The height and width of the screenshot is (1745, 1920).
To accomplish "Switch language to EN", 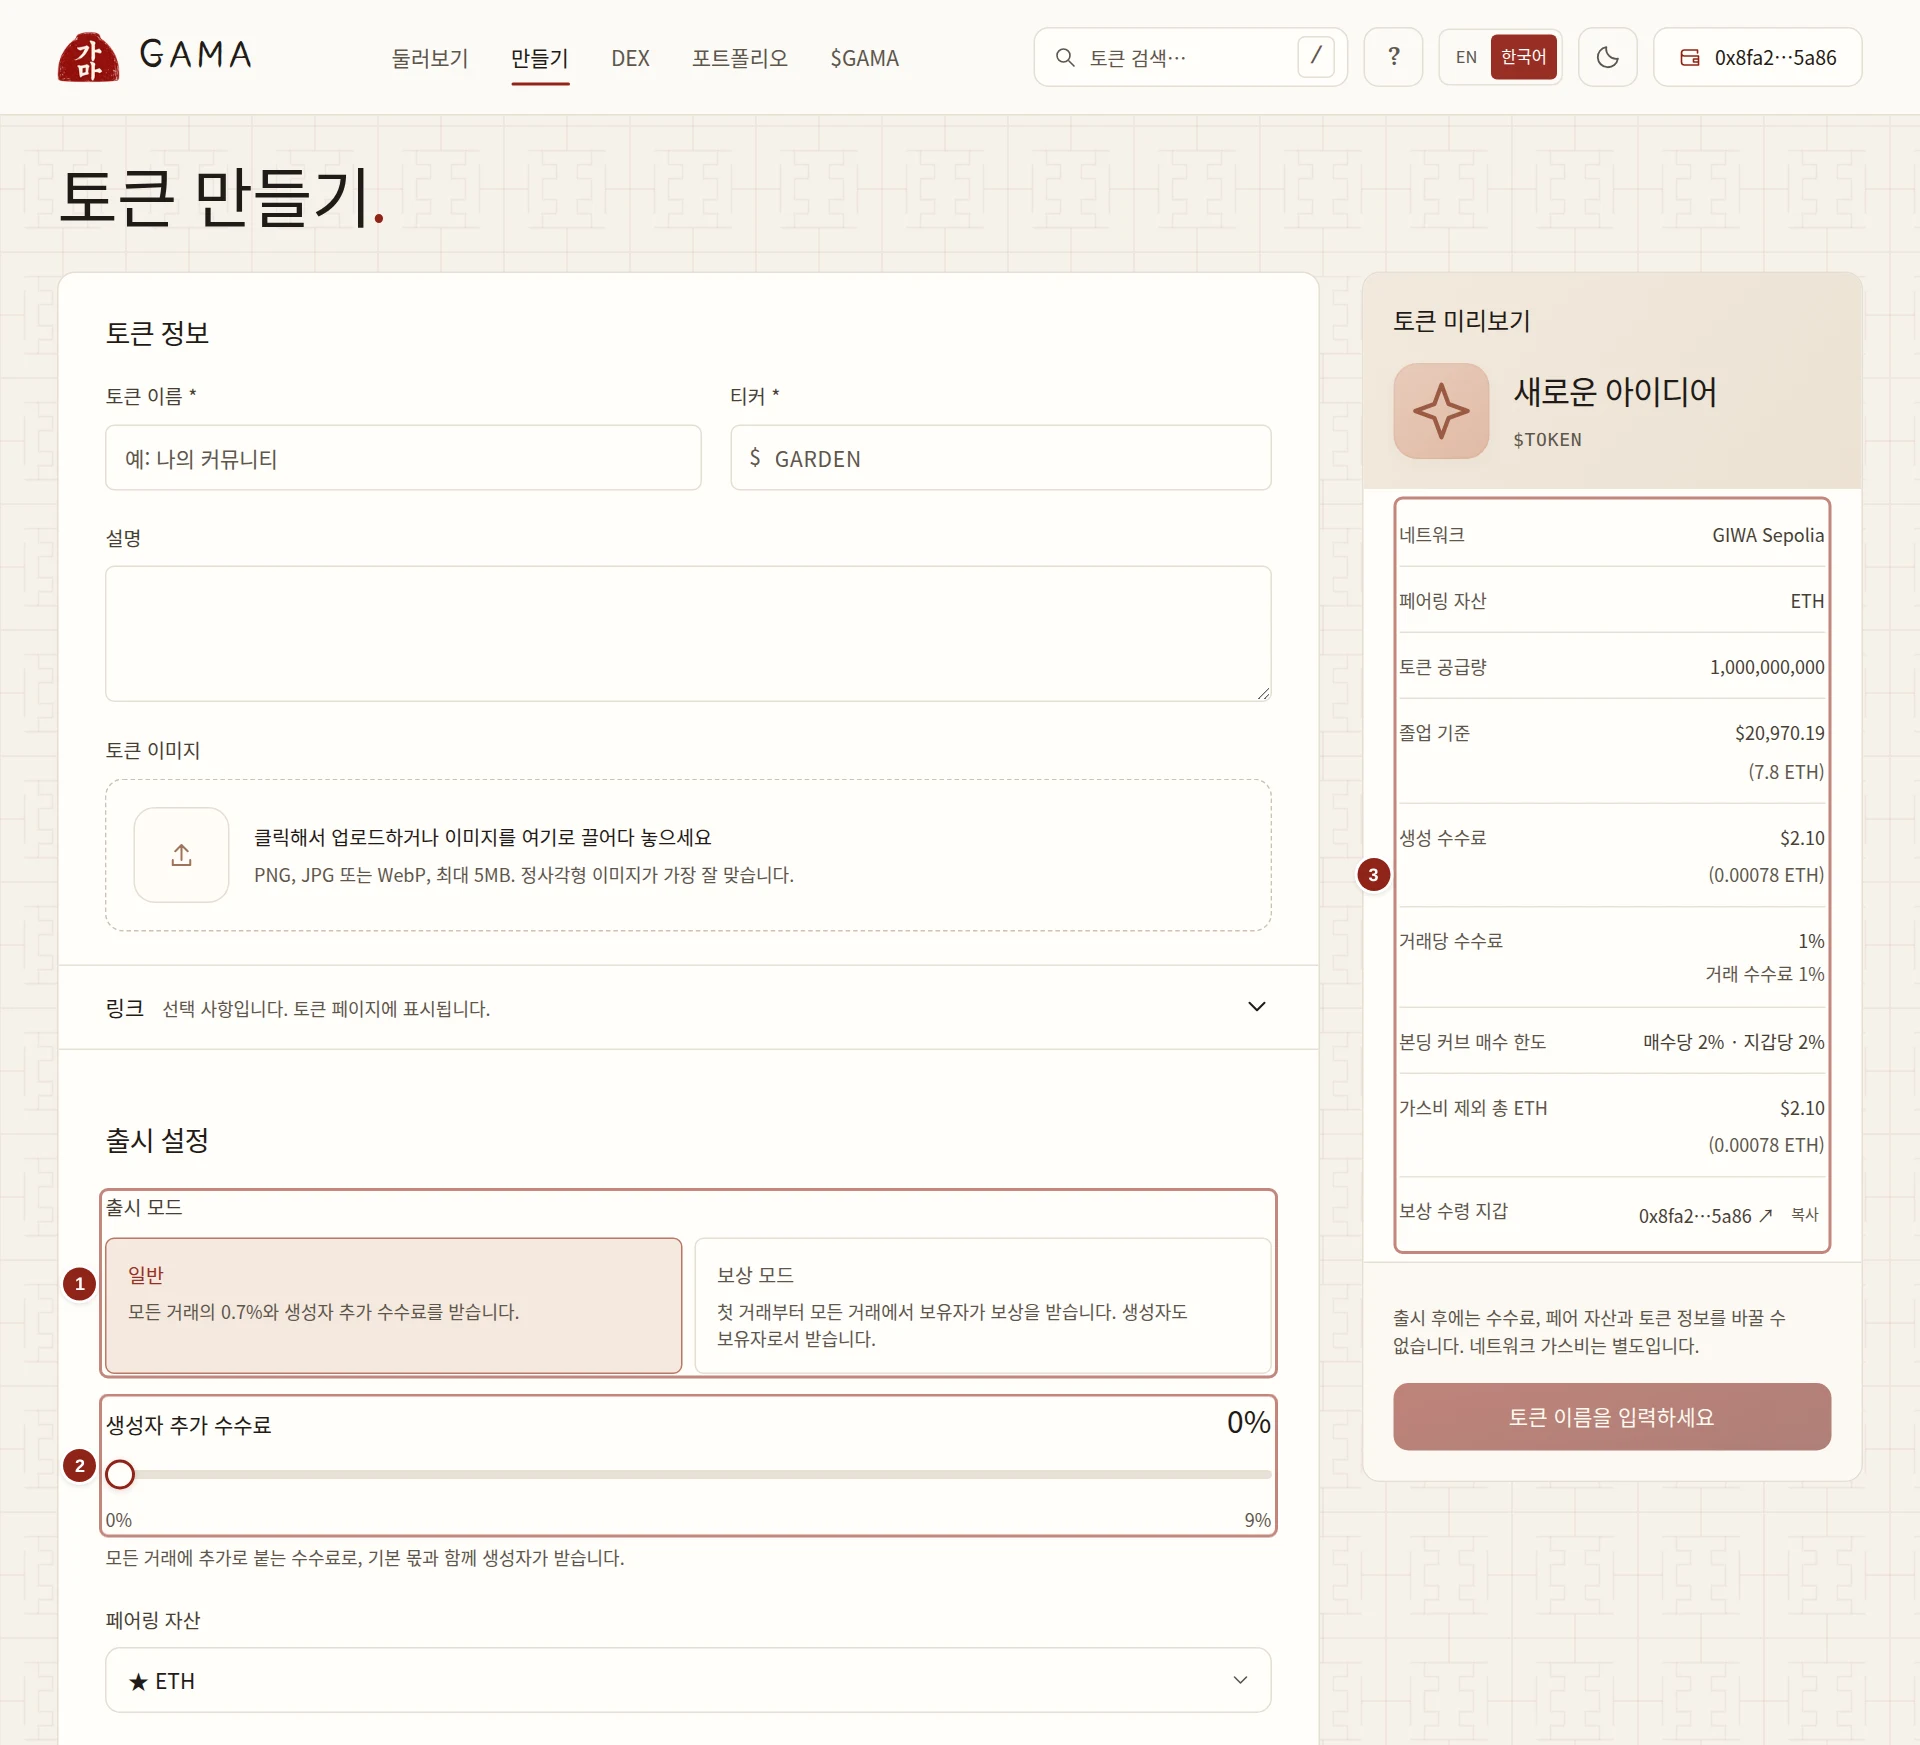I will pyautogui.click(x=1466, y=57).
